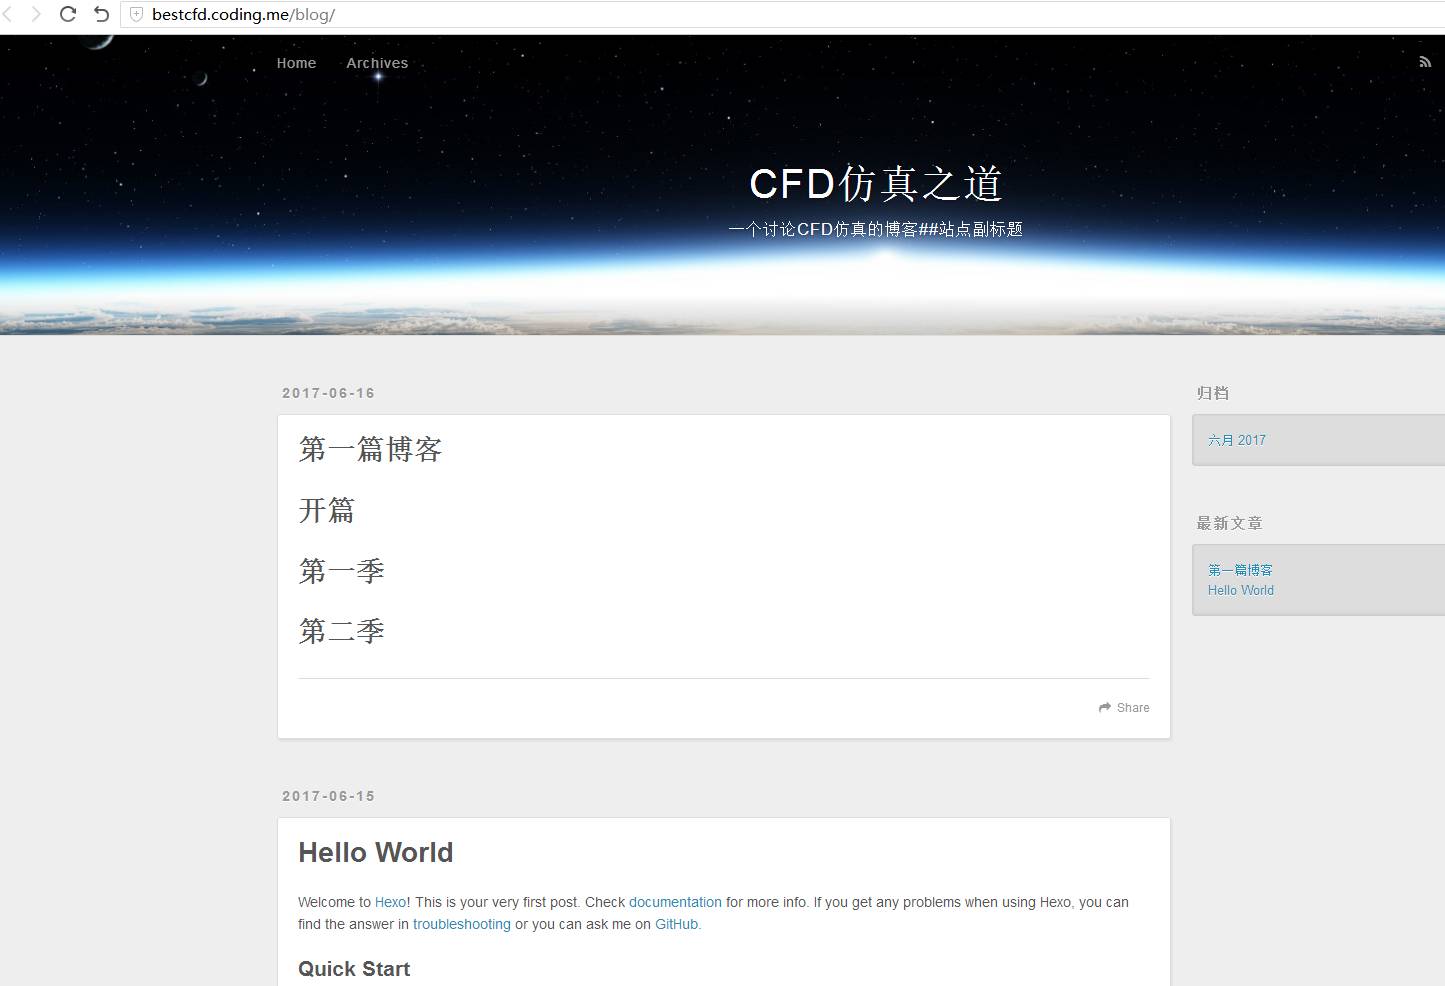
Task: Click the 归档 sidebar widget title
Action: pyautogui.click(x=1213, y=393)
